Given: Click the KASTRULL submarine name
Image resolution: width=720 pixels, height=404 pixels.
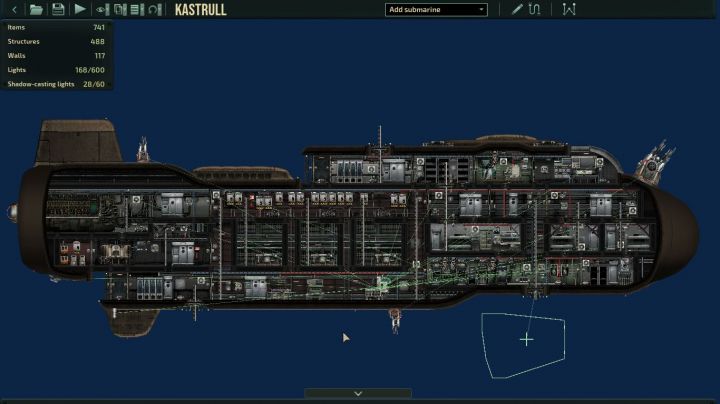Looking at the screenshot, I should (x=201, y=10).
